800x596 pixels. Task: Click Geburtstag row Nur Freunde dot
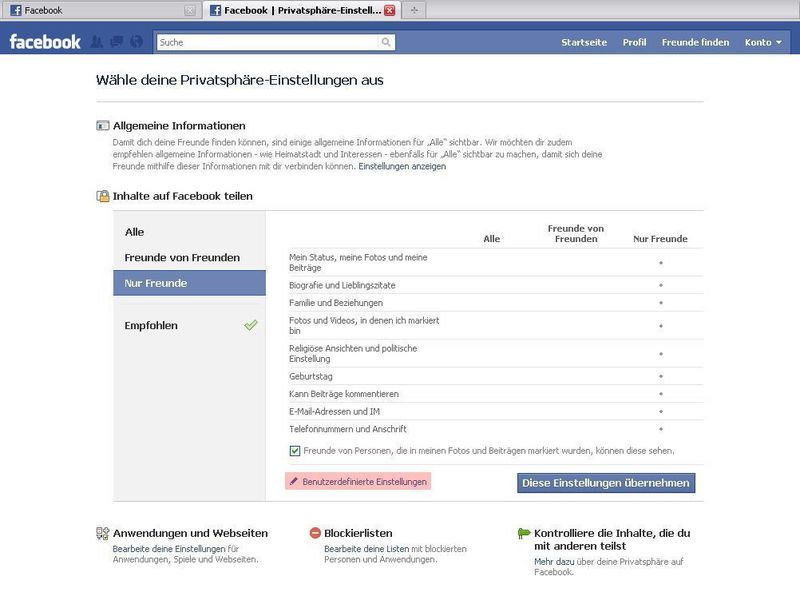click(x=661, y=376)
